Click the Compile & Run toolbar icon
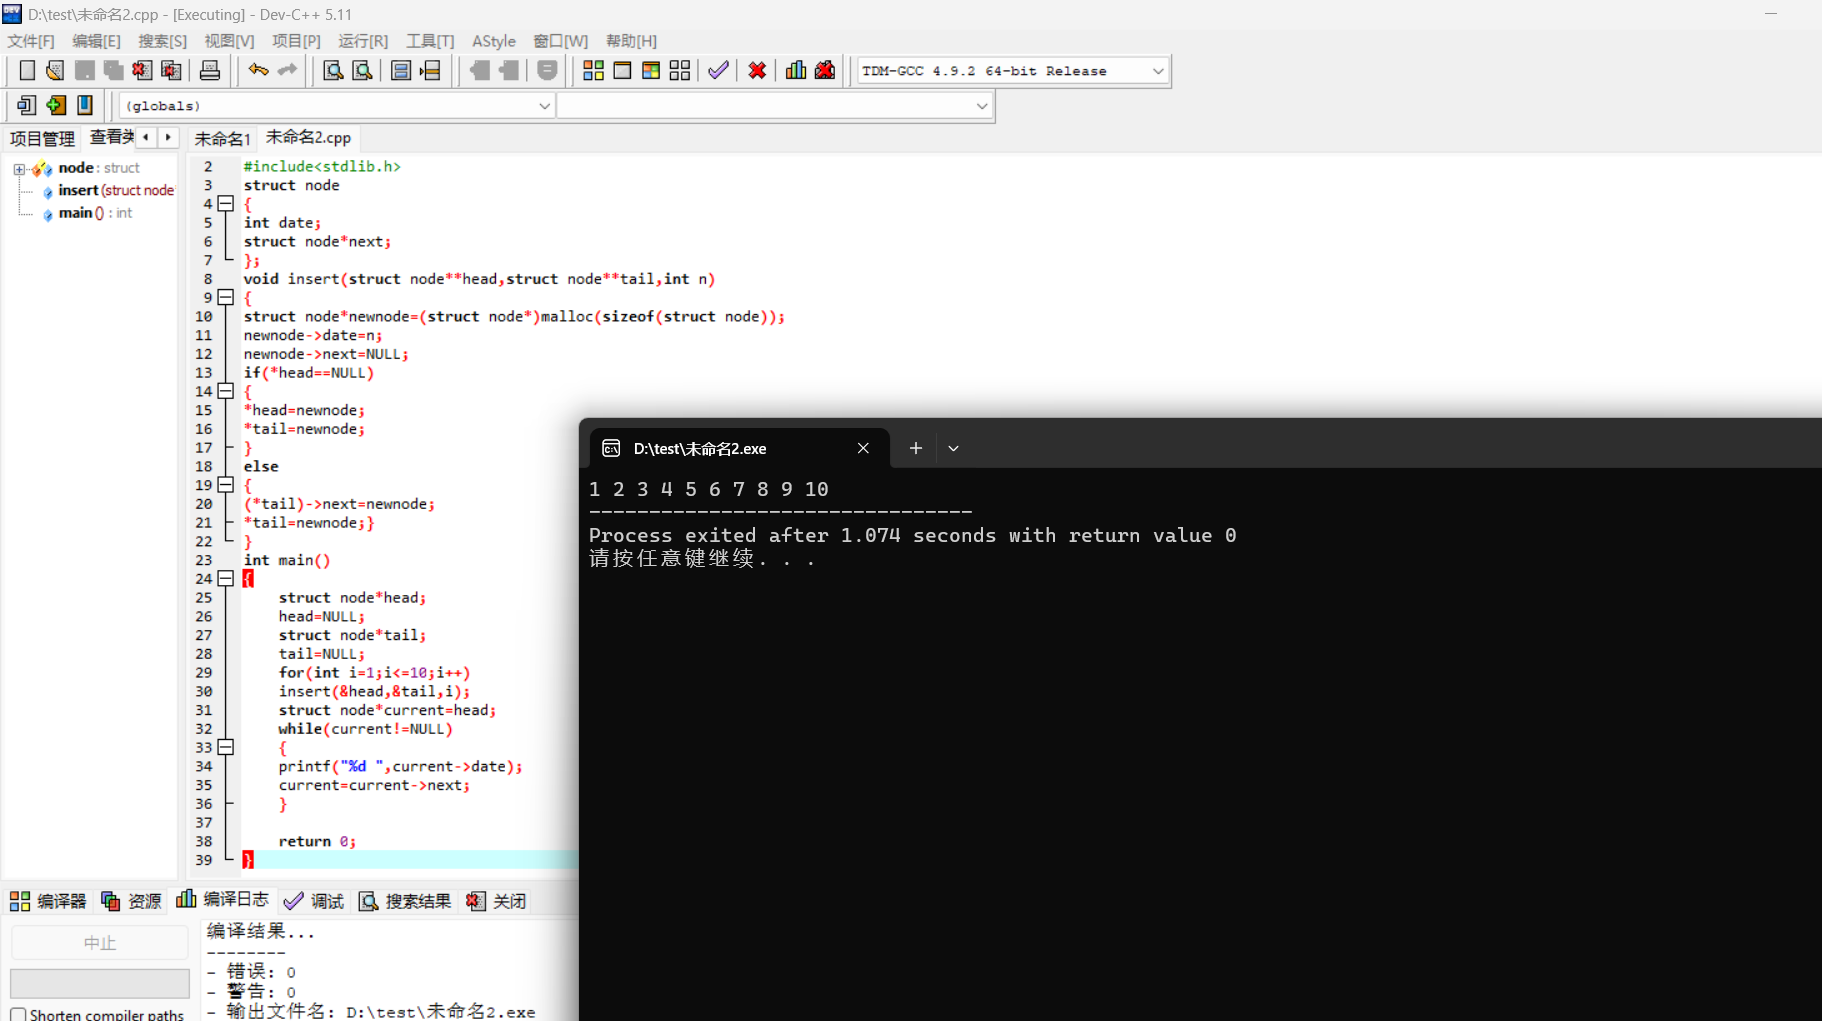Screen dimensions: 1822x1021 [651, 70]
